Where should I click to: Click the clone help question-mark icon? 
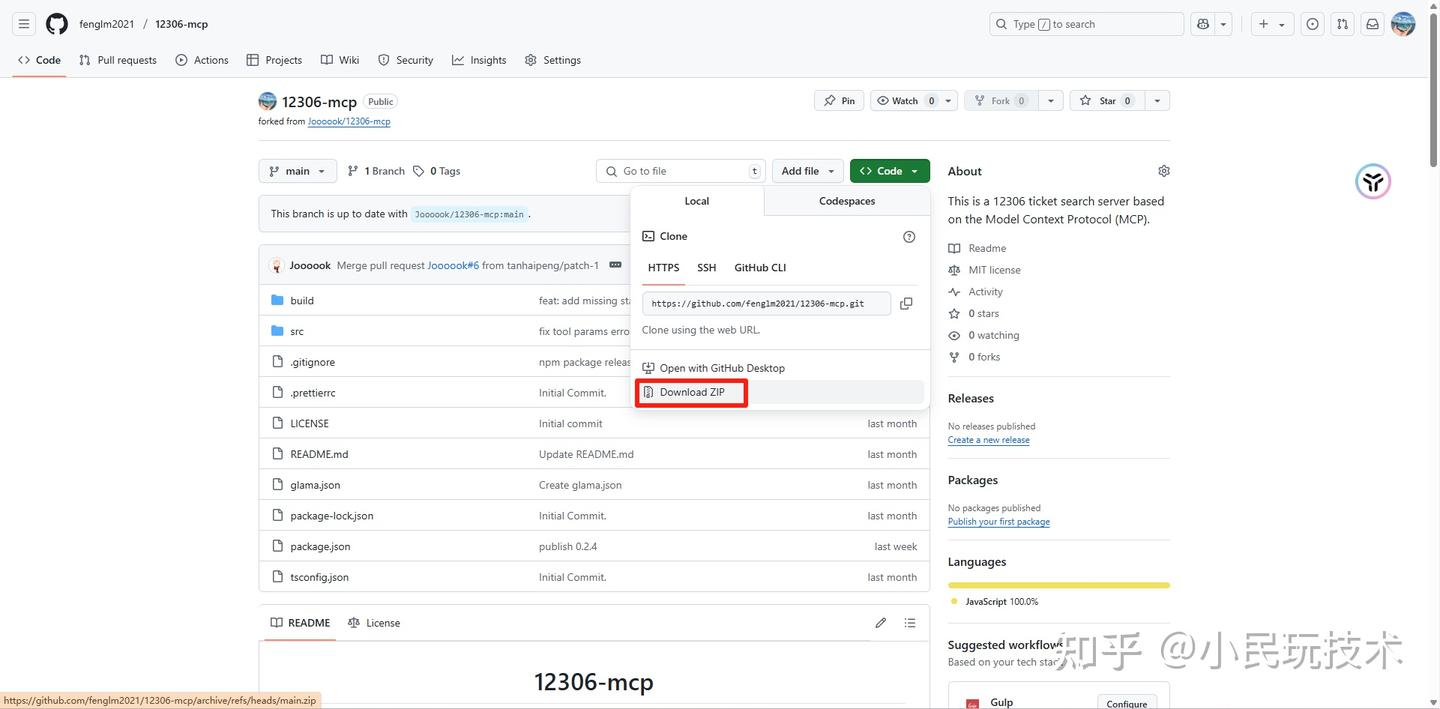pyautogui.click(x=909, y=237)
